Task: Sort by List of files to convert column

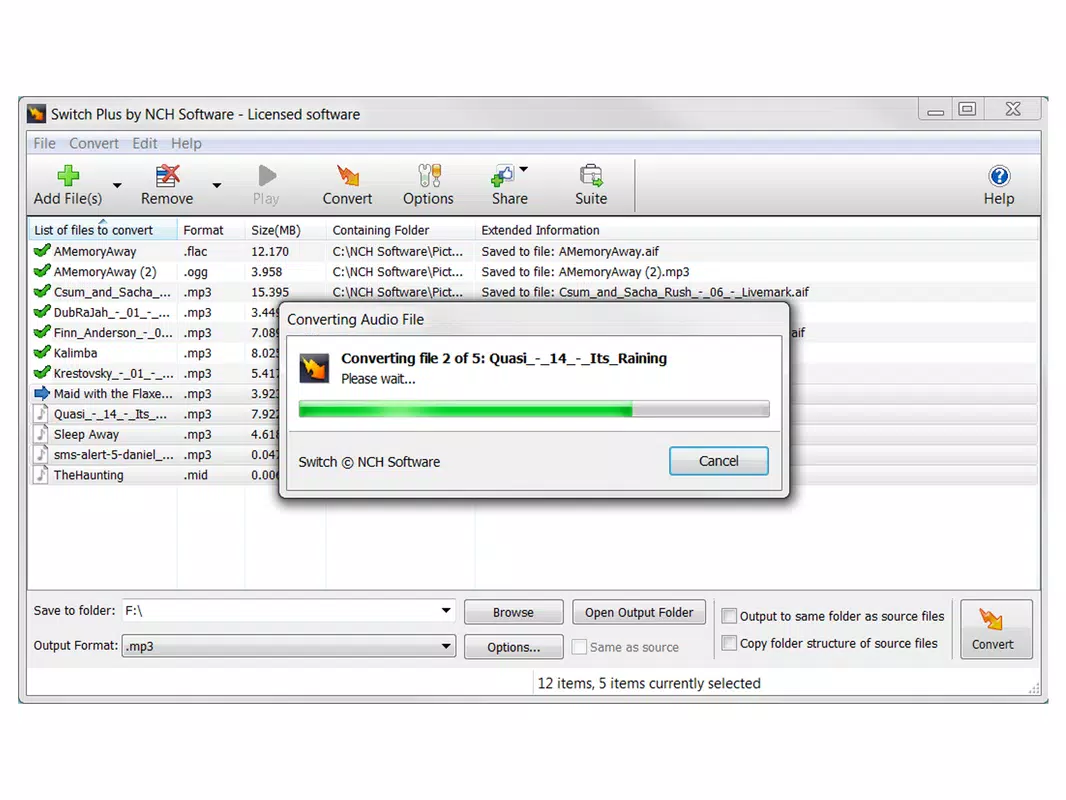Action: (x=103, y=230)
